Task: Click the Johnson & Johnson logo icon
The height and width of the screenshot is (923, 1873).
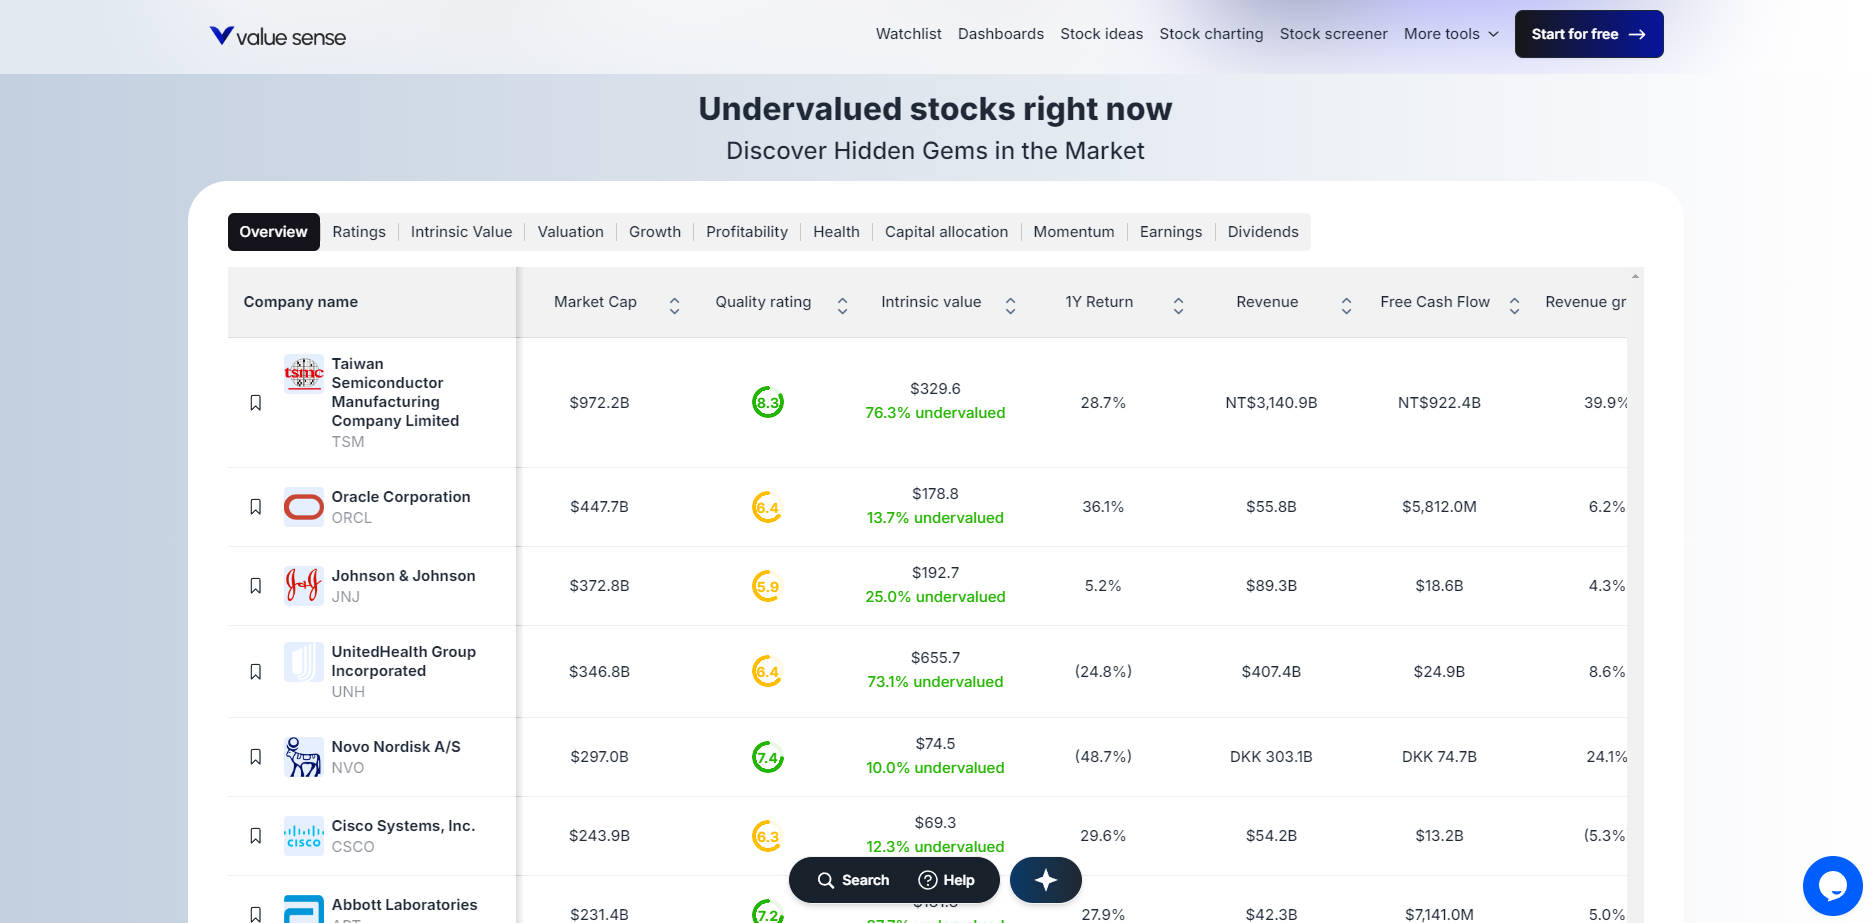Action: tap(303, 586)
